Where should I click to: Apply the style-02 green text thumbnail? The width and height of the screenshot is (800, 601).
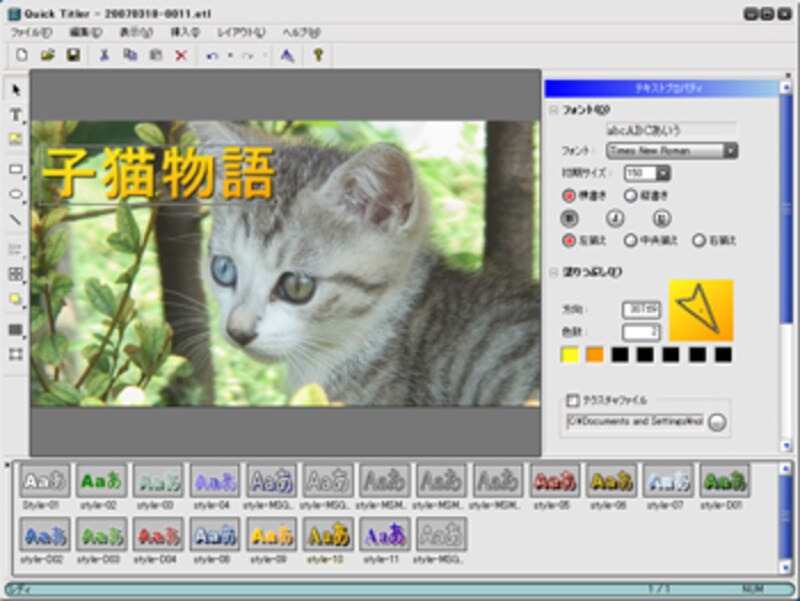pos(101,481)
